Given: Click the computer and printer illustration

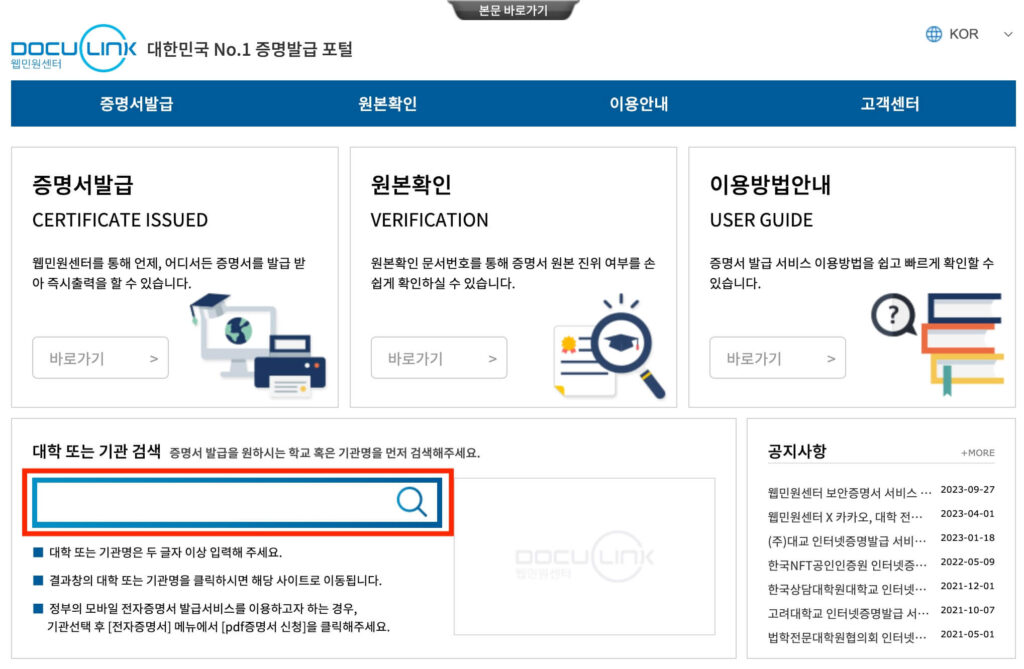Looking at the screenshot, I should tap(258, 346).
